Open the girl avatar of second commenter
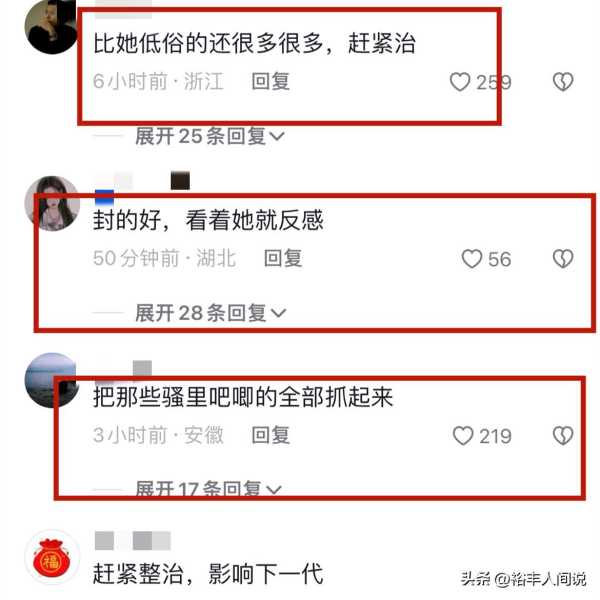600x600 pixels. (x=52, y=204)
